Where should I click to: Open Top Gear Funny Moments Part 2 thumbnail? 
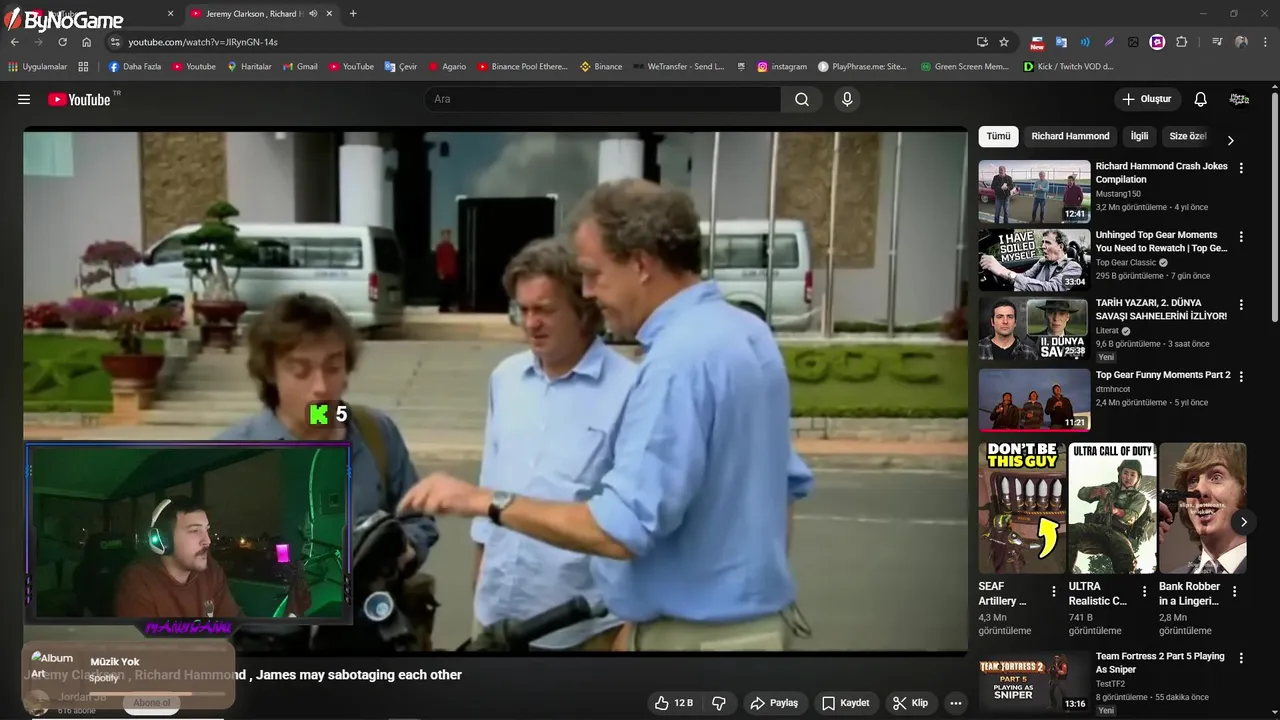(1034, 400)
